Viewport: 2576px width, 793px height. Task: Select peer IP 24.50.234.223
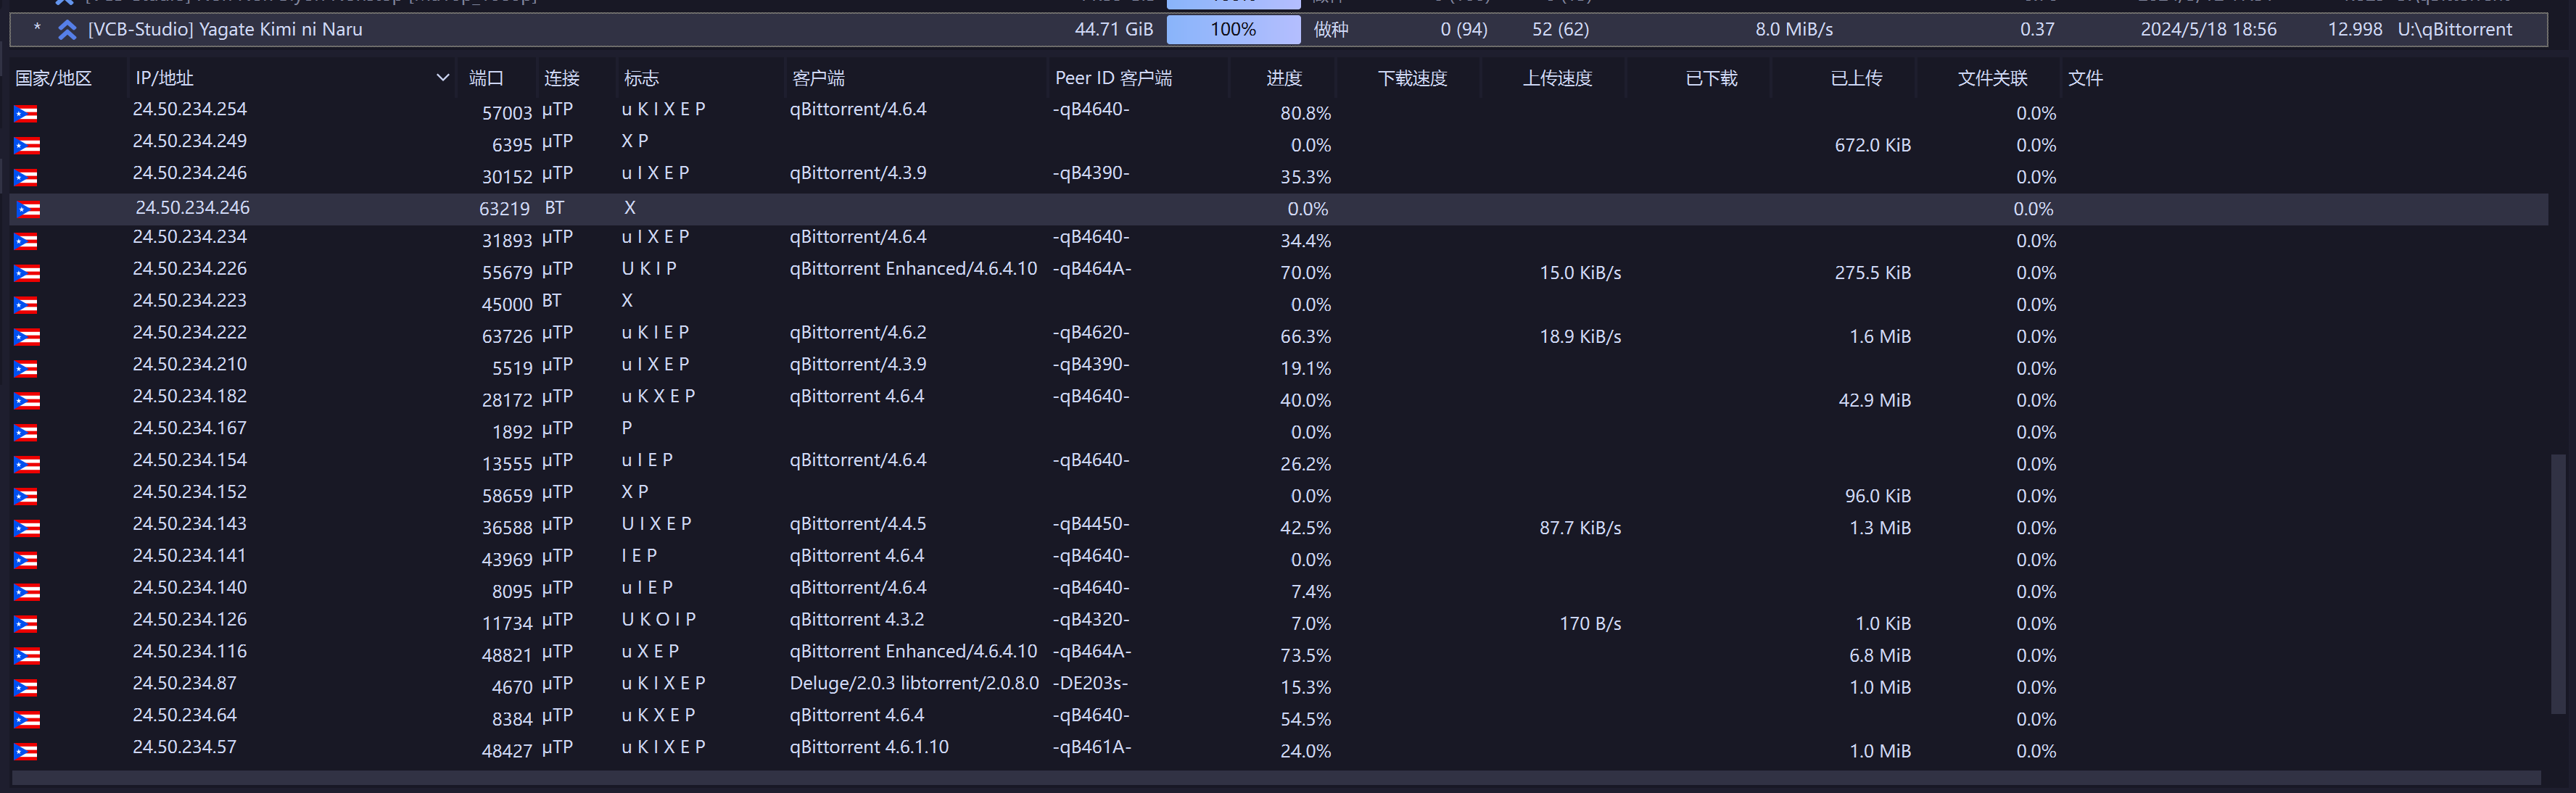click(190, 301)
